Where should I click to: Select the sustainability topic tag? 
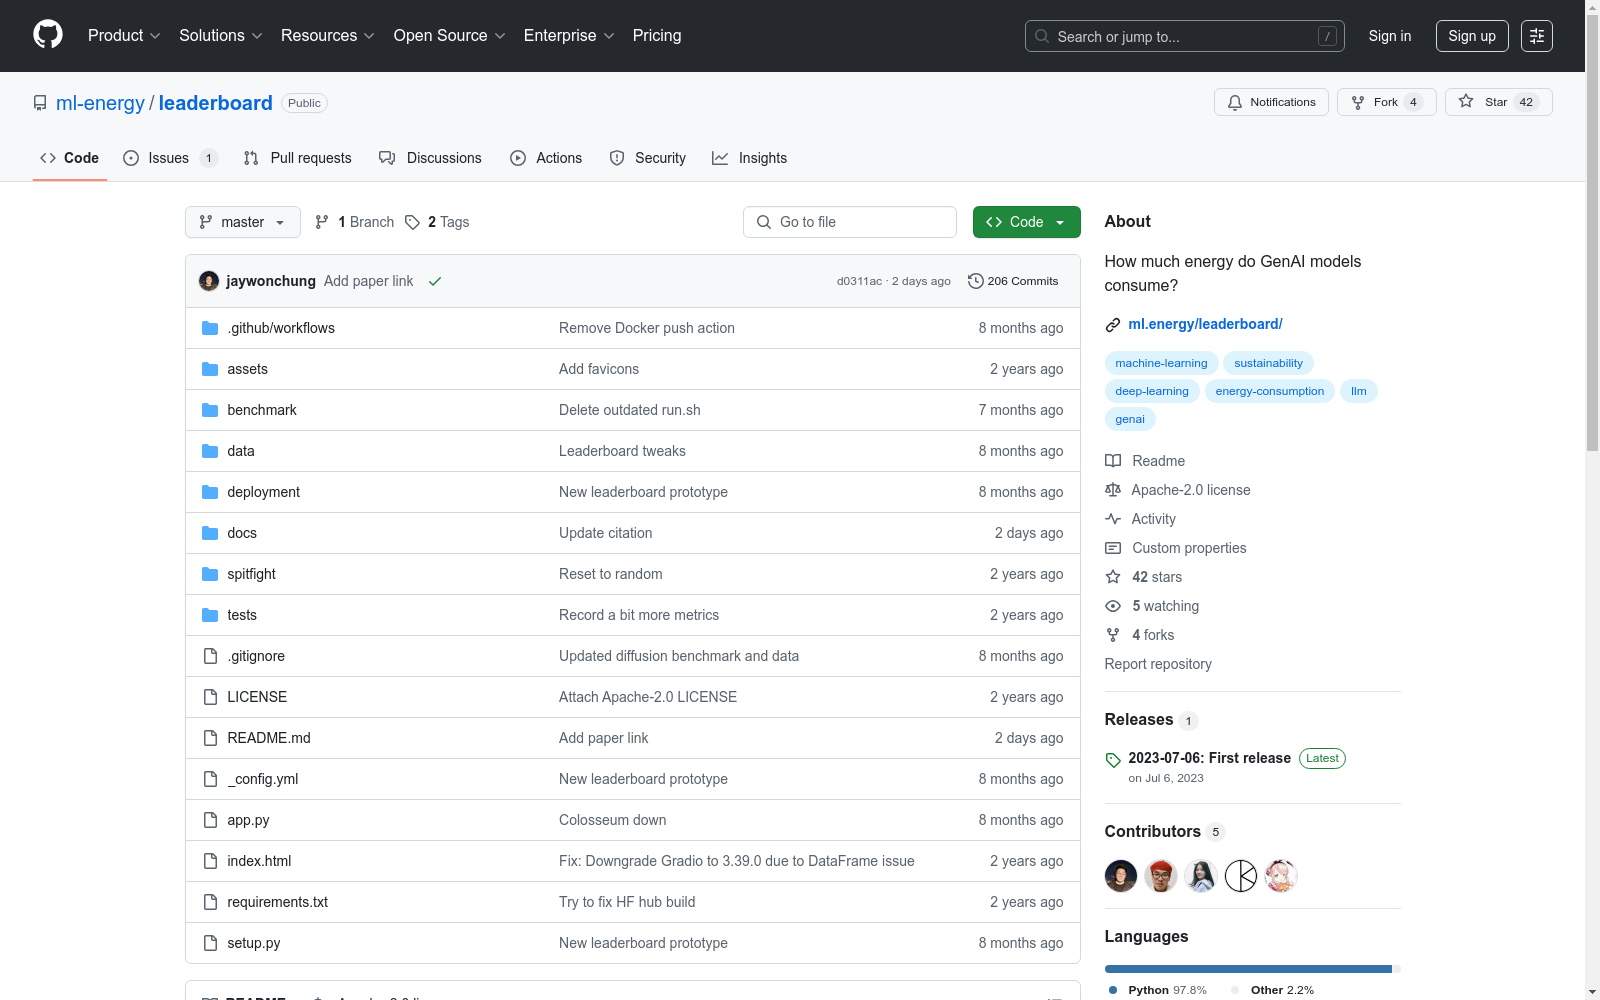point(1269,363)
